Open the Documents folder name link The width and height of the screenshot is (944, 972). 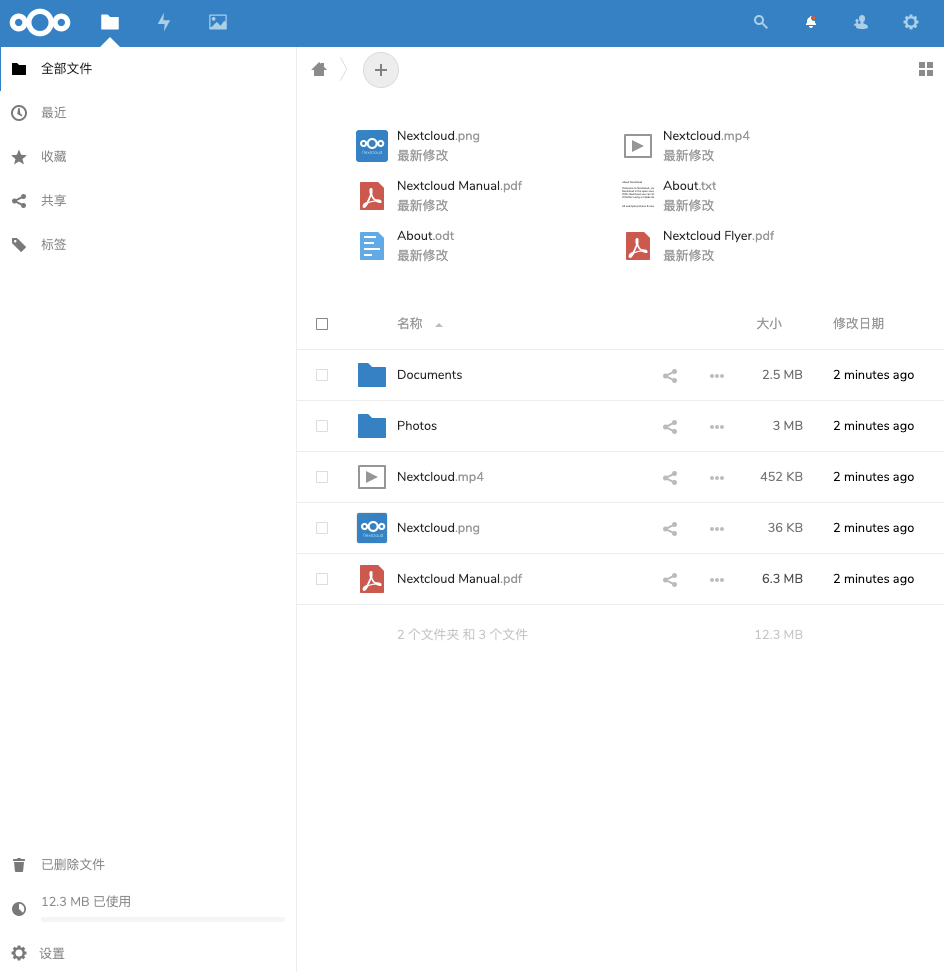430,375
